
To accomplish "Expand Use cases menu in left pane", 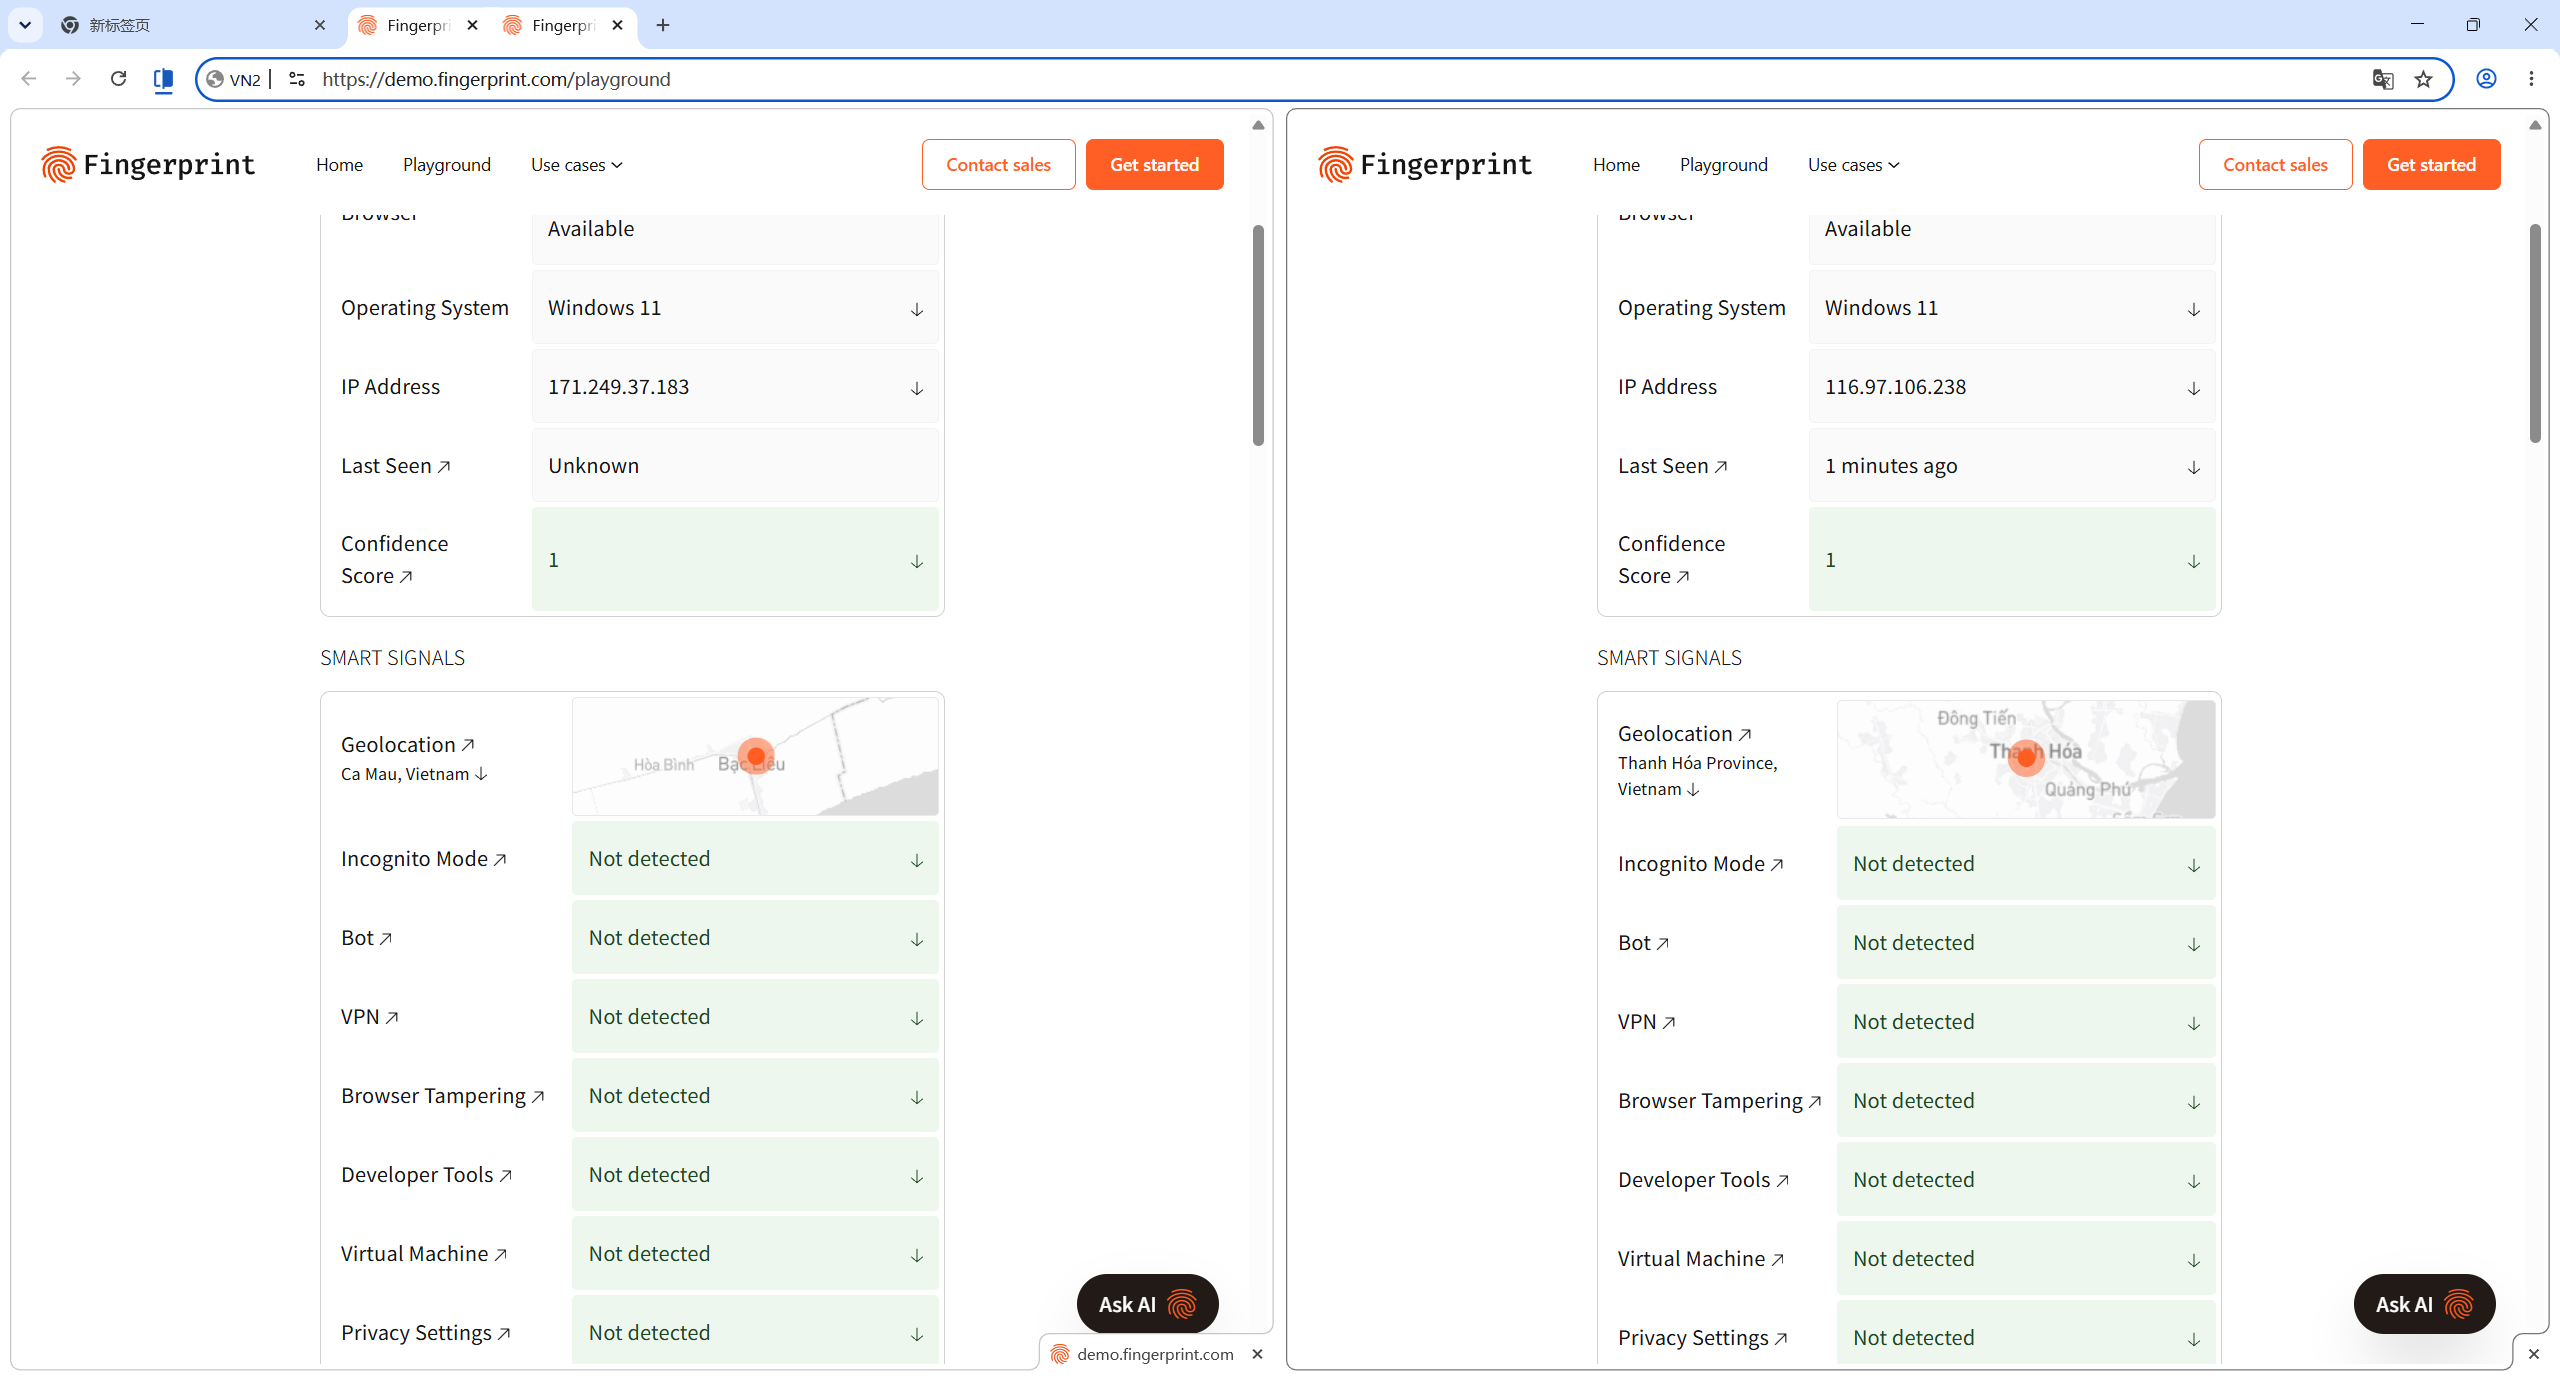I will tap(577, 165).
